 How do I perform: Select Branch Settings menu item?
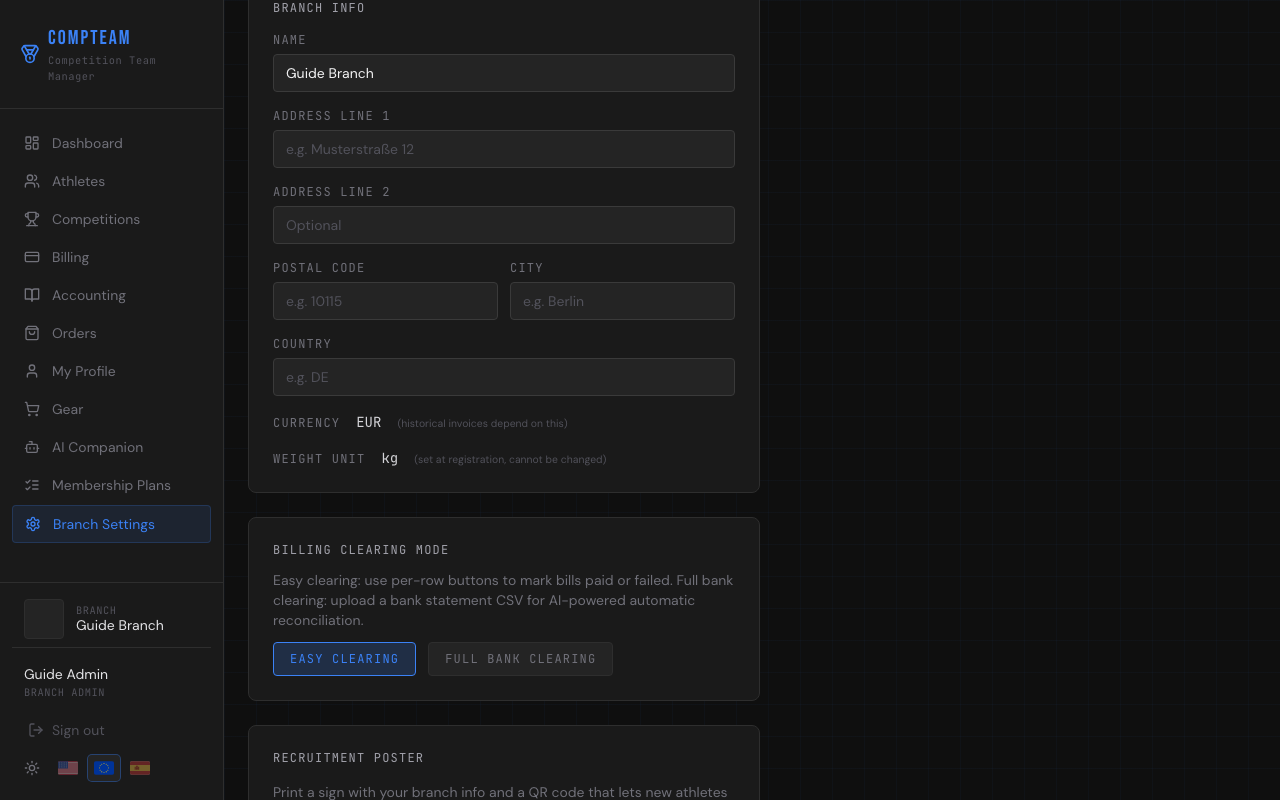coord(111,524)
